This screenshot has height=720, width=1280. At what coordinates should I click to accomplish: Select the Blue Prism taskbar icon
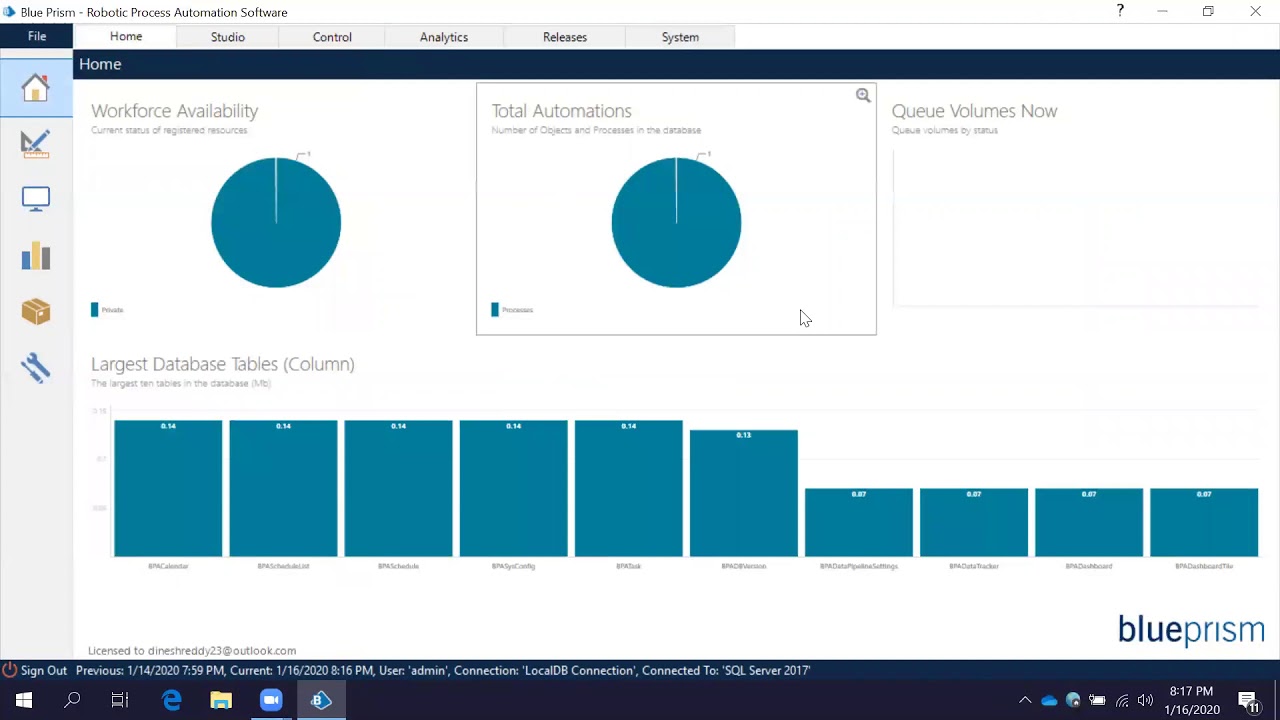tap(321, 700)
